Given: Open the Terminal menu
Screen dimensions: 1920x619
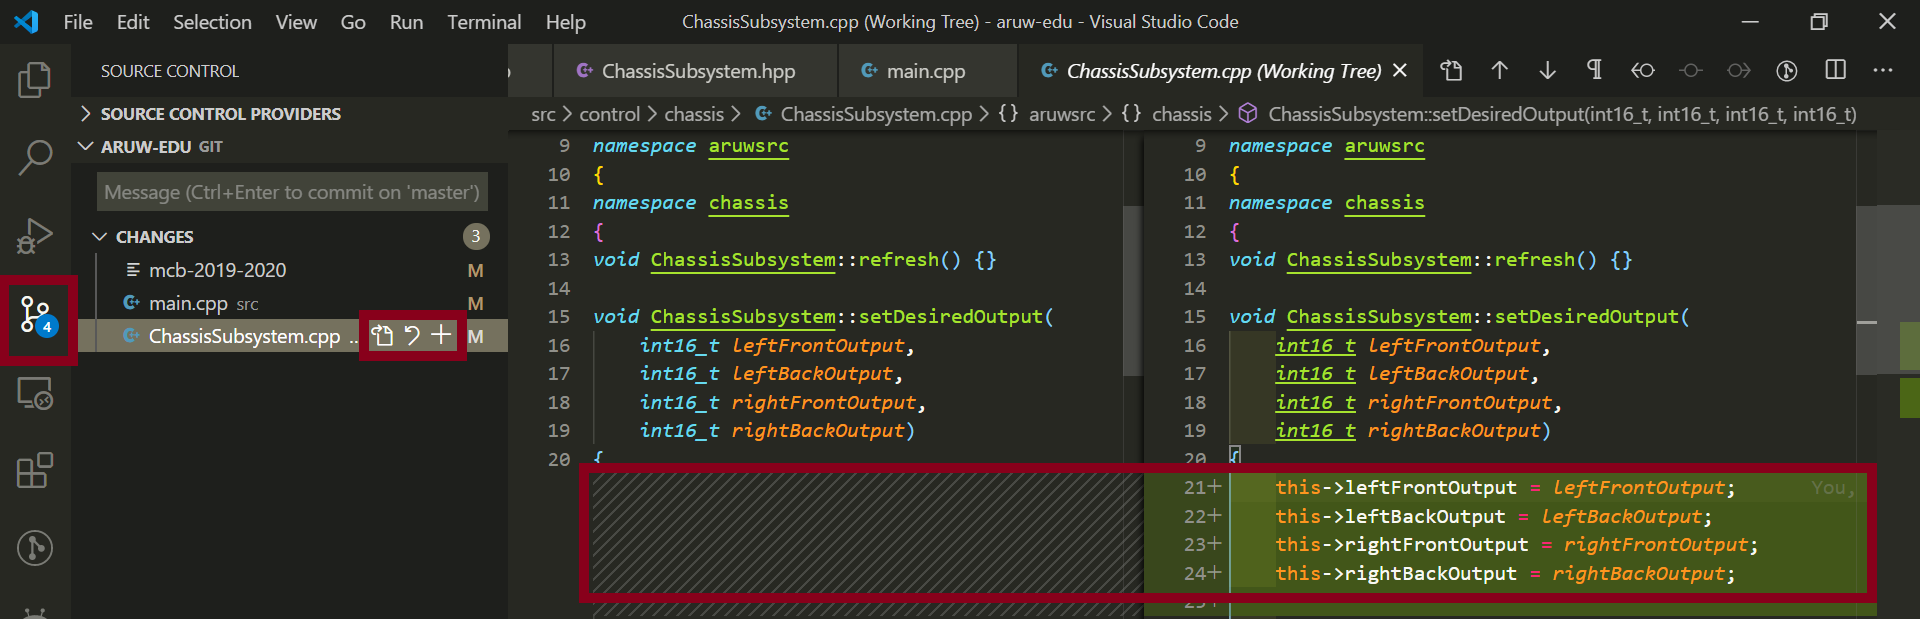Looking at the screenshot, I should coord(483,22).
